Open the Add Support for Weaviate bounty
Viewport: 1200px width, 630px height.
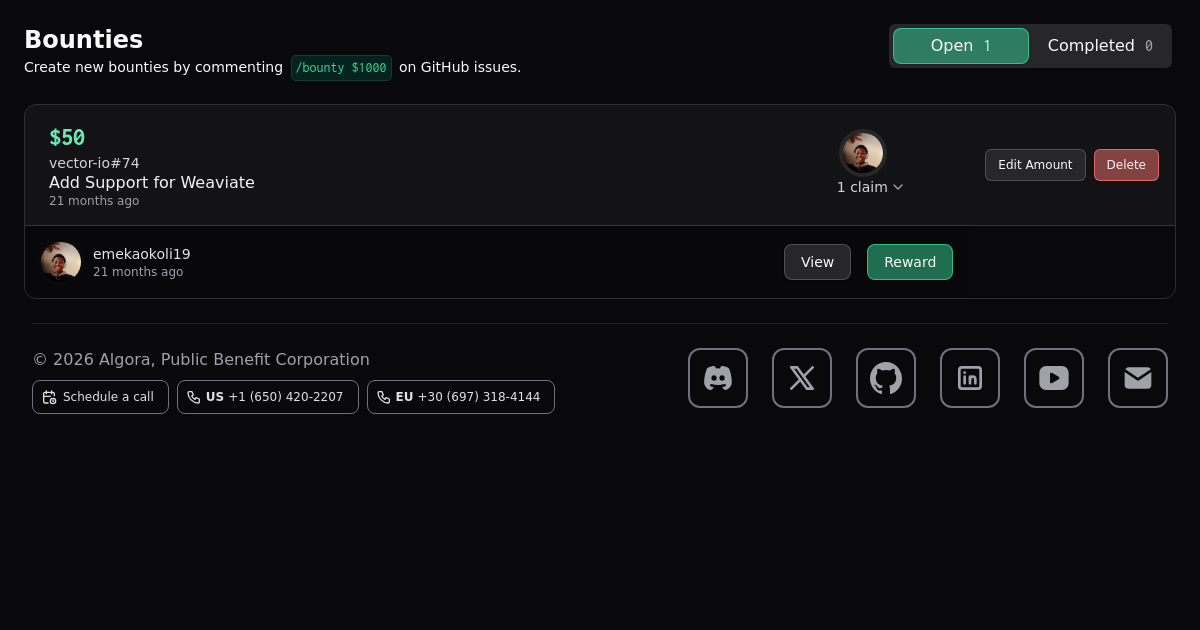152,182
